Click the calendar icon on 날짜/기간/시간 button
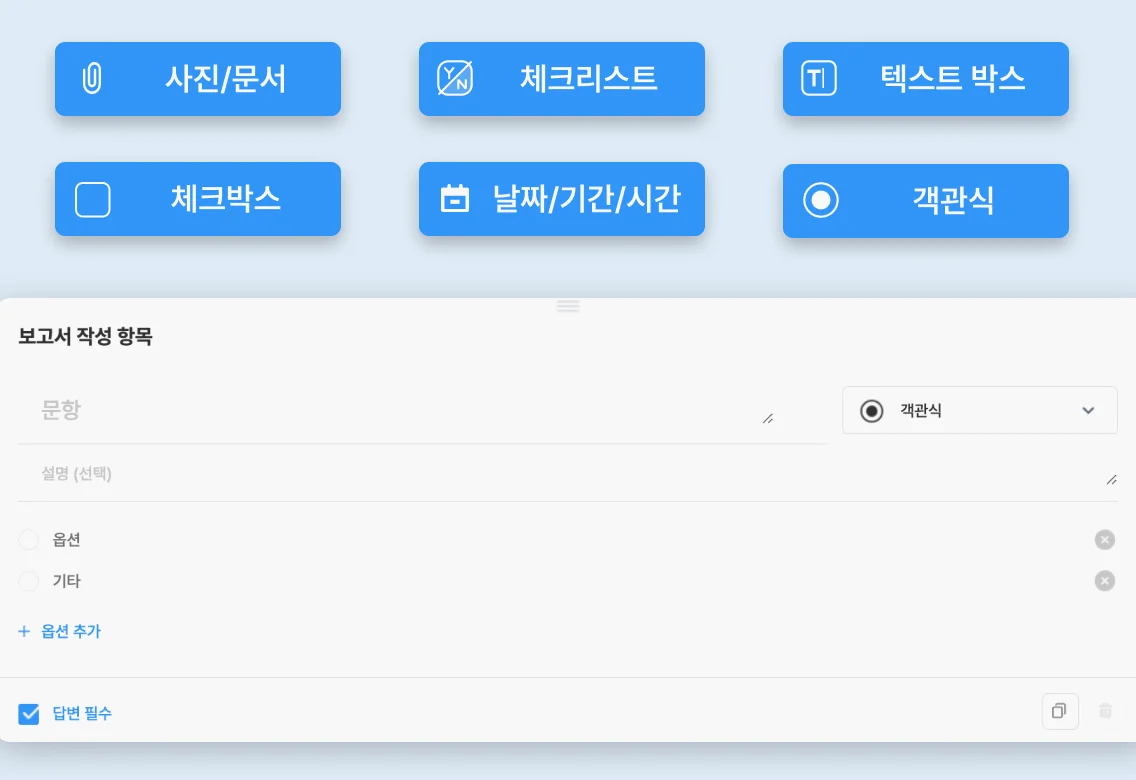This screenshot has height=780, width=1136. [x=455, y=199]
